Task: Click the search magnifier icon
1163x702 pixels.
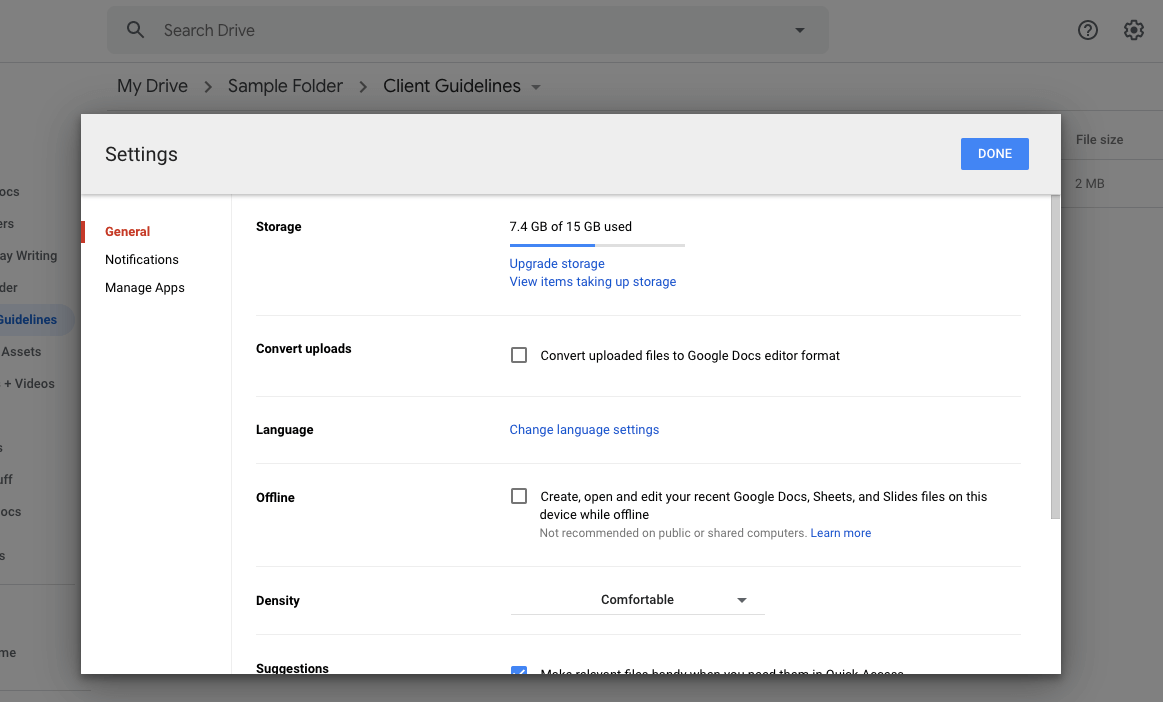Action: pyautogui.click(x=135, y=30)
